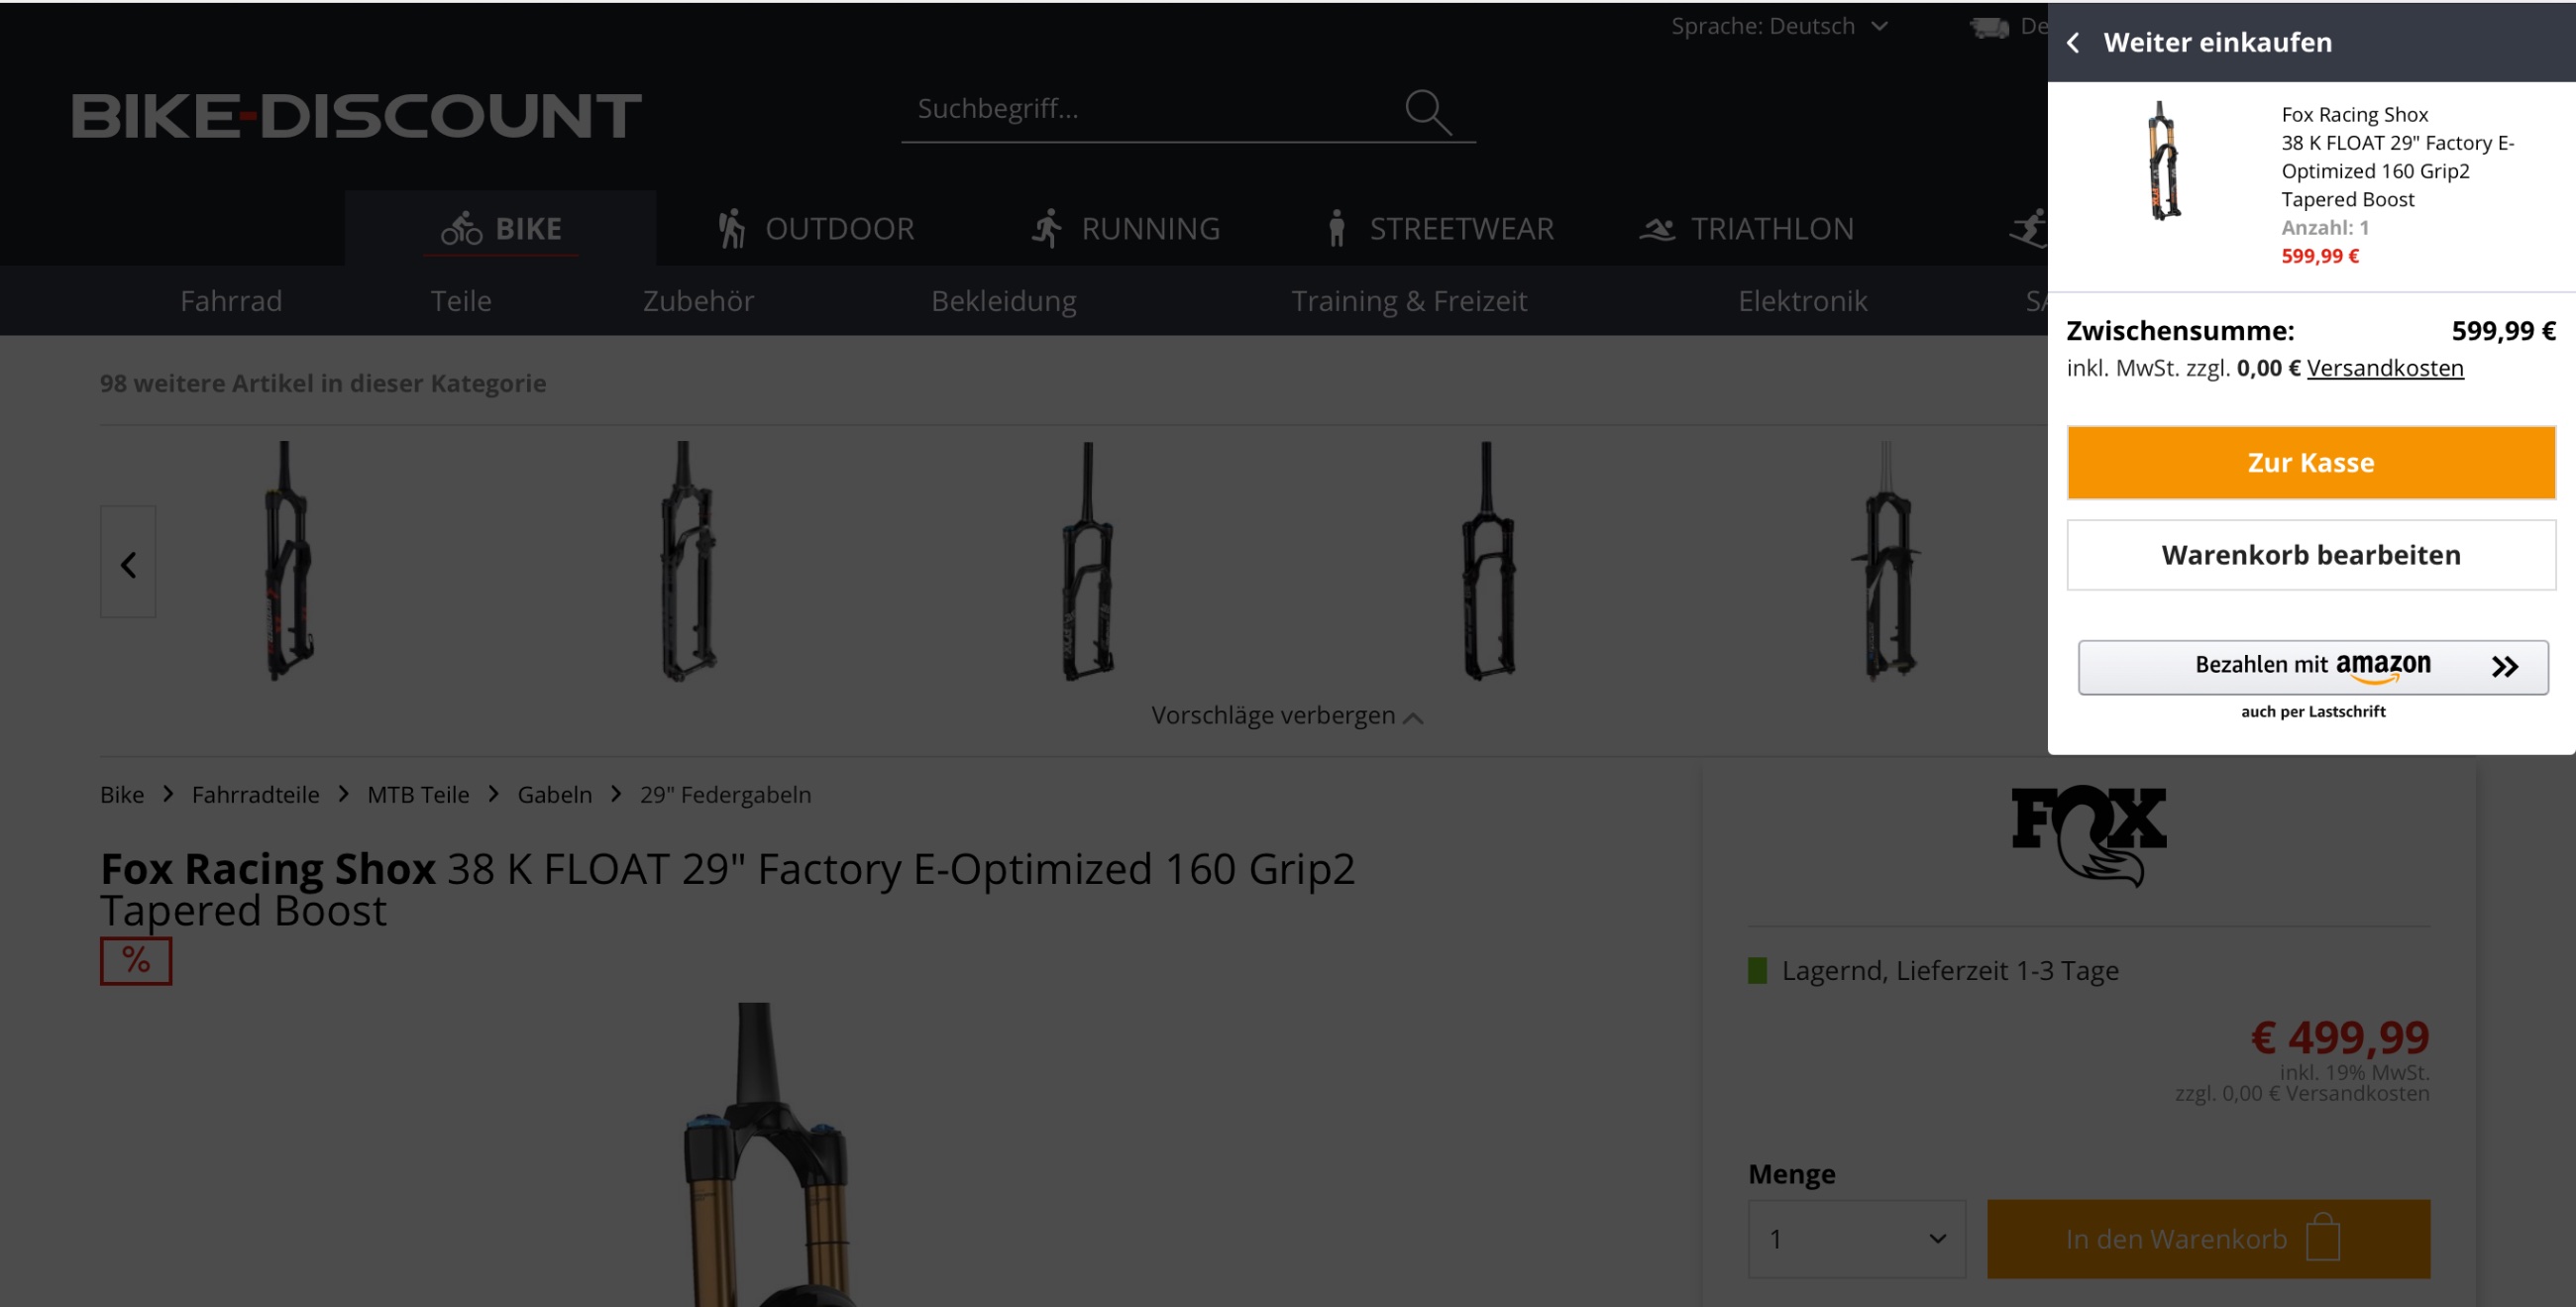2576x1307 pixels.
Task: Open the Teile menu item
Action: [461, 301]
